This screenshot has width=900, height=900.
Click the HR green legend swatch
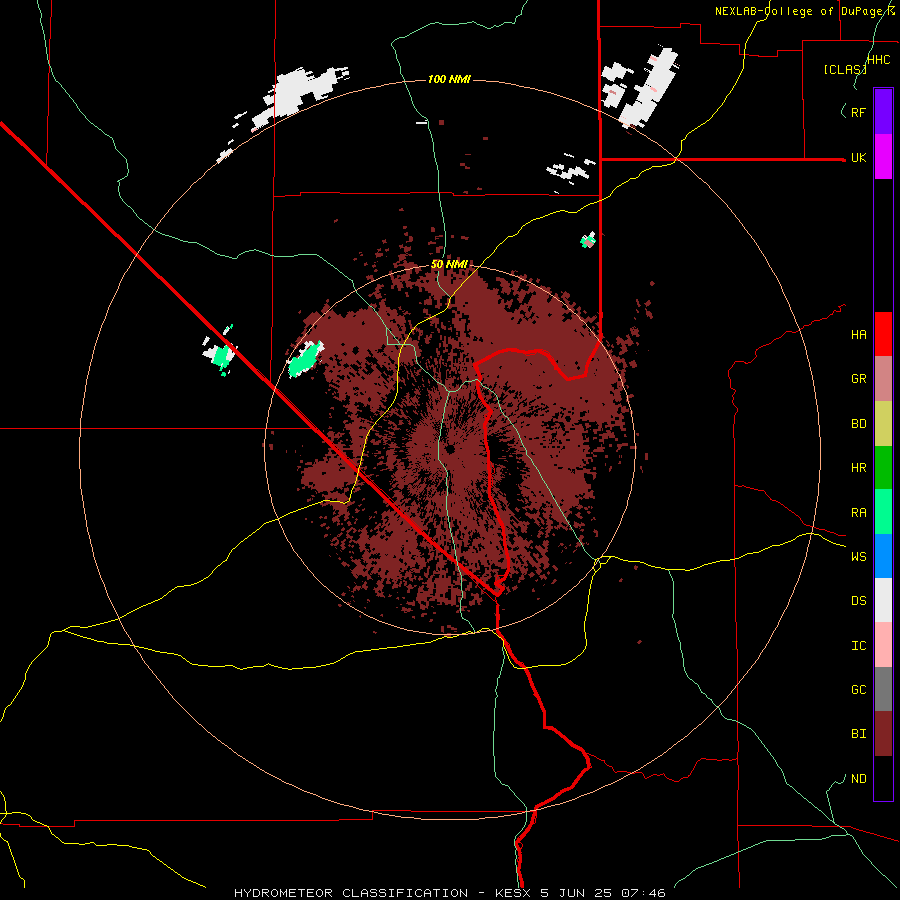883,468
